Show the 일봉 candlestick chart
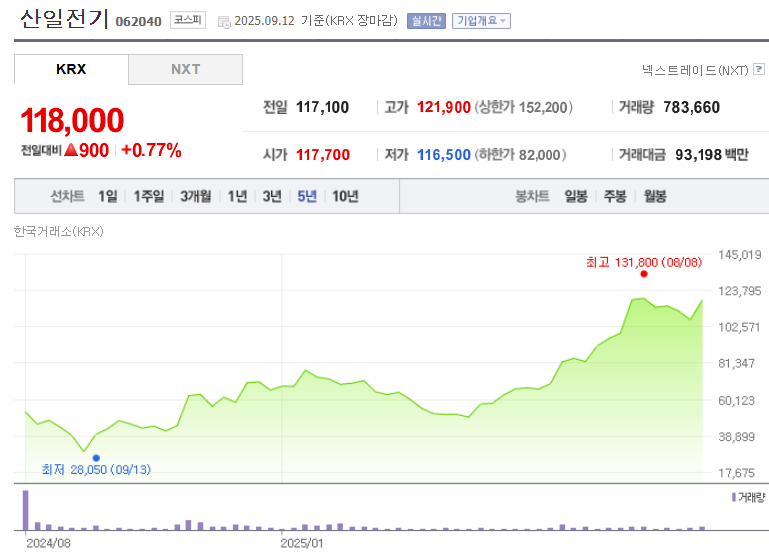Screen dimensions: 769x558 (576, 196)
